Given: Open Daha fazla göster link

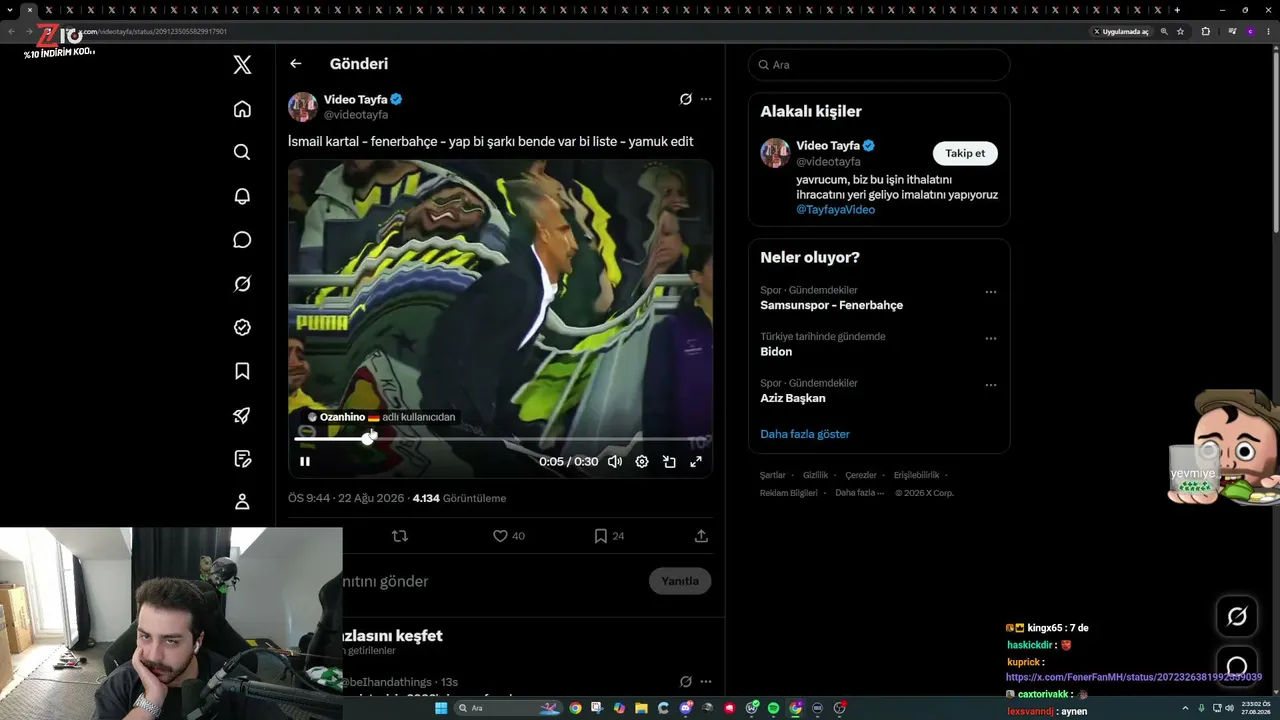Looking at the screenshot, I should [805, 434].
